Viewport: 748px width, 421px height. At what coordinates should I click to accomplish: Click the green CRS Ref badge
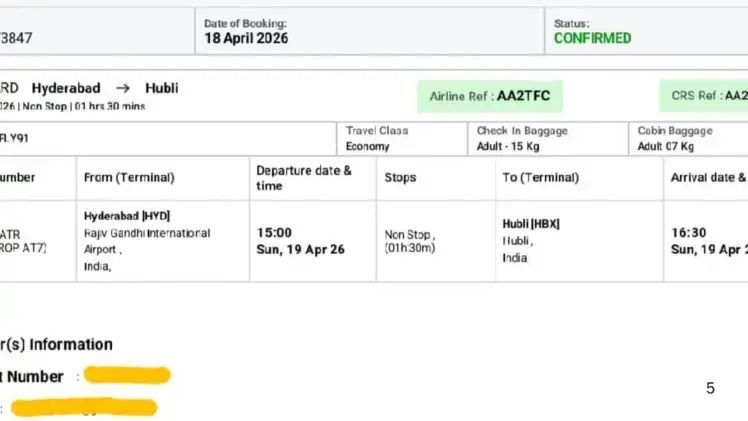pos(709,96)
